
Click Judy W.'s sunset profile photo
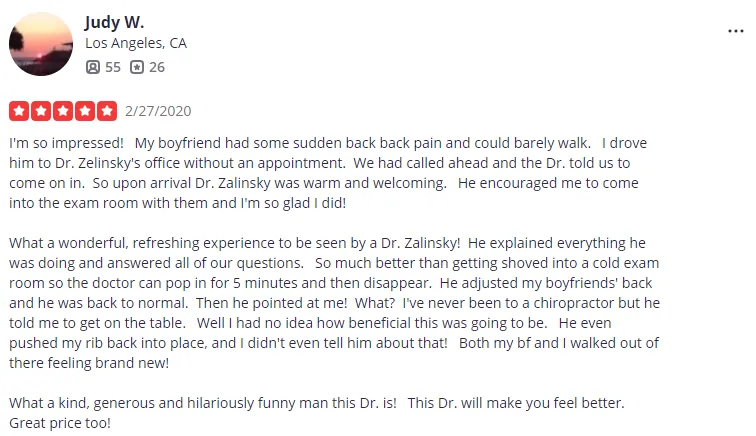[41, 44]
